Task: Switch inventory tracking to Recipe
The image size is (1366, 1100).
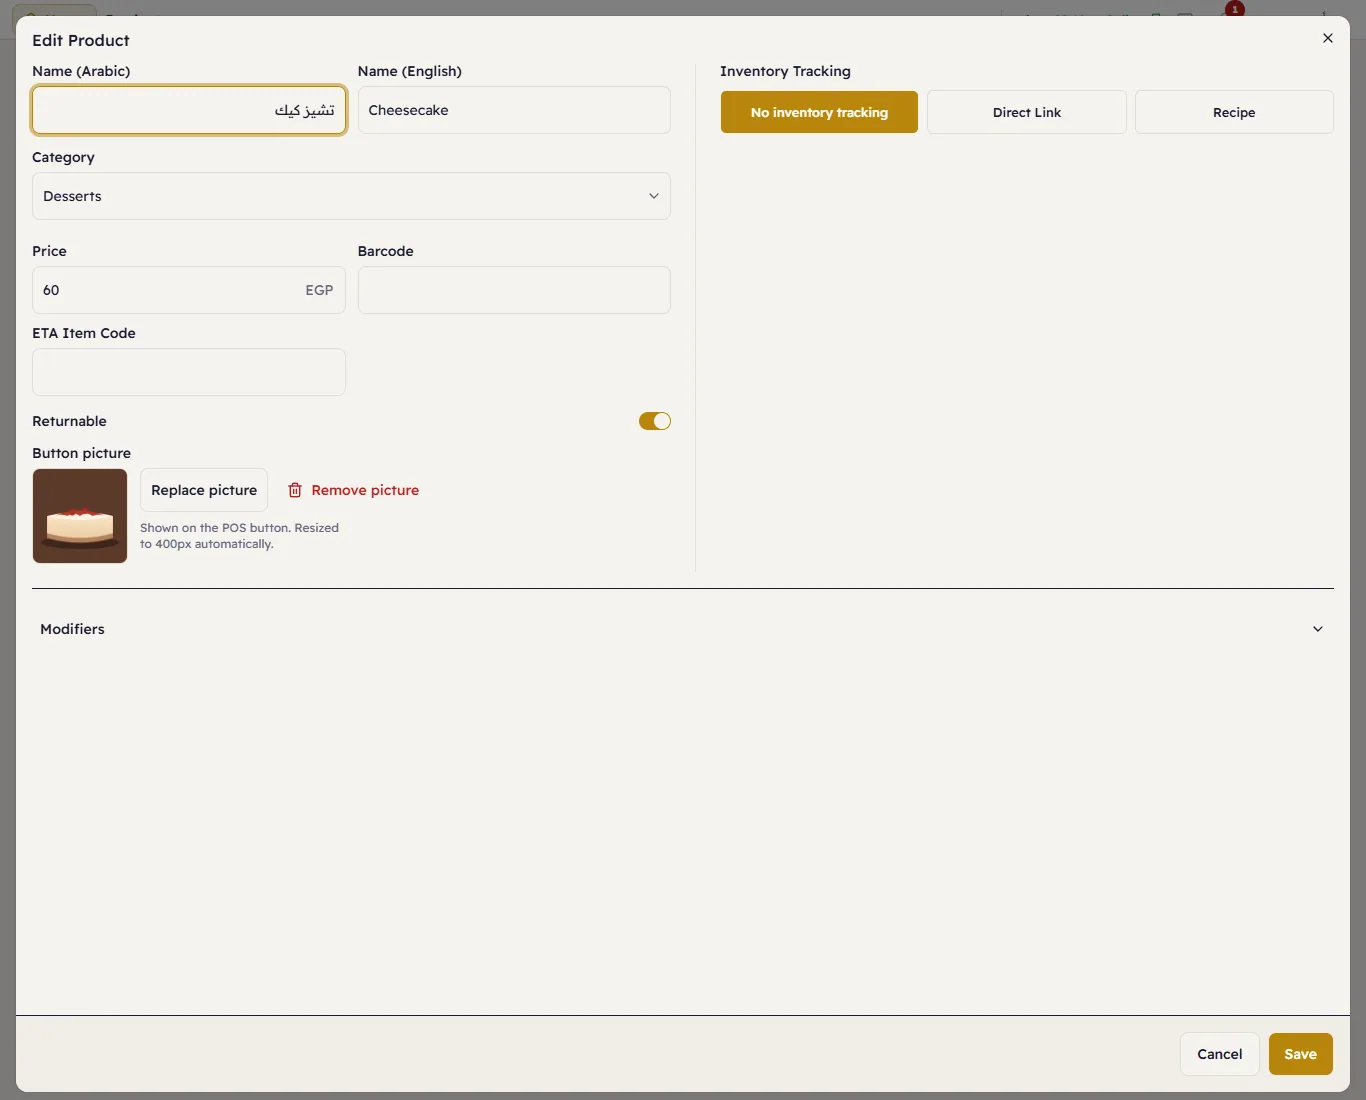Action: (1234, 112)
